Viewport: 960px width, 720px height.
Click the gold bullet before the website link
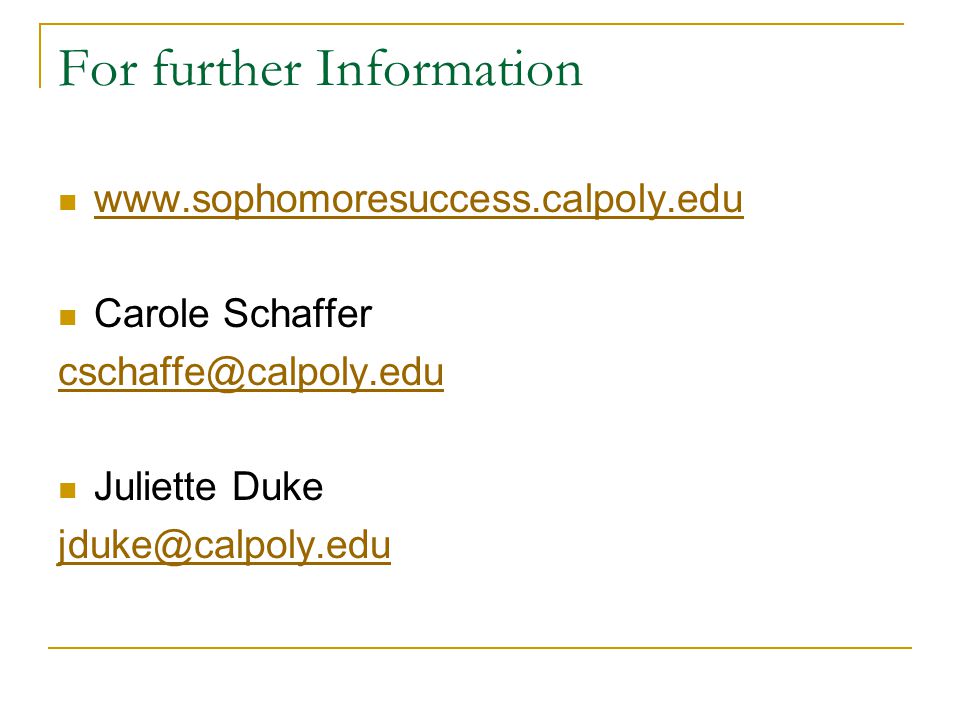67,202
